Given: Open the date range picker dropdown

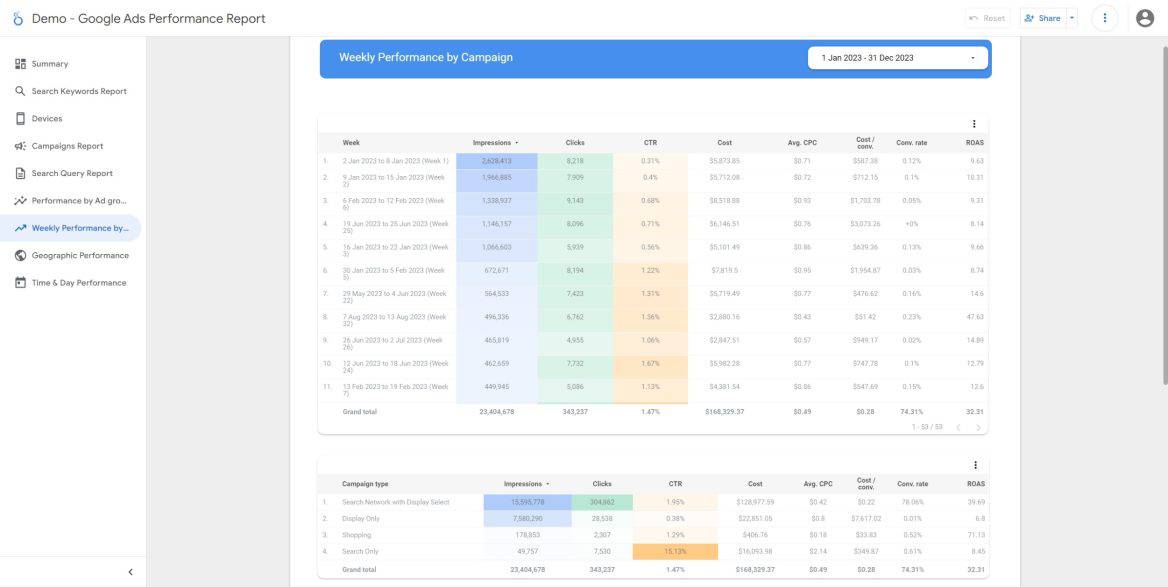Looking at the screenshot, I should 895,57.
